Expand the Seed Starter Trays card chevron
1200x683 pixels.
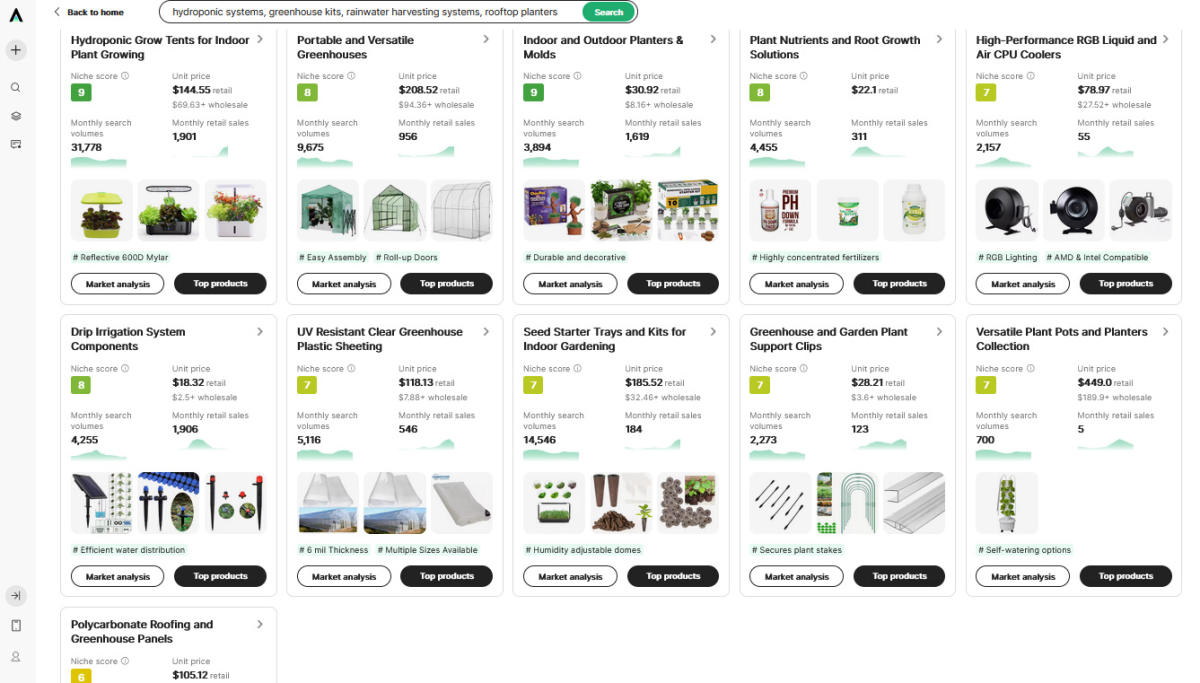coord(713,332)
